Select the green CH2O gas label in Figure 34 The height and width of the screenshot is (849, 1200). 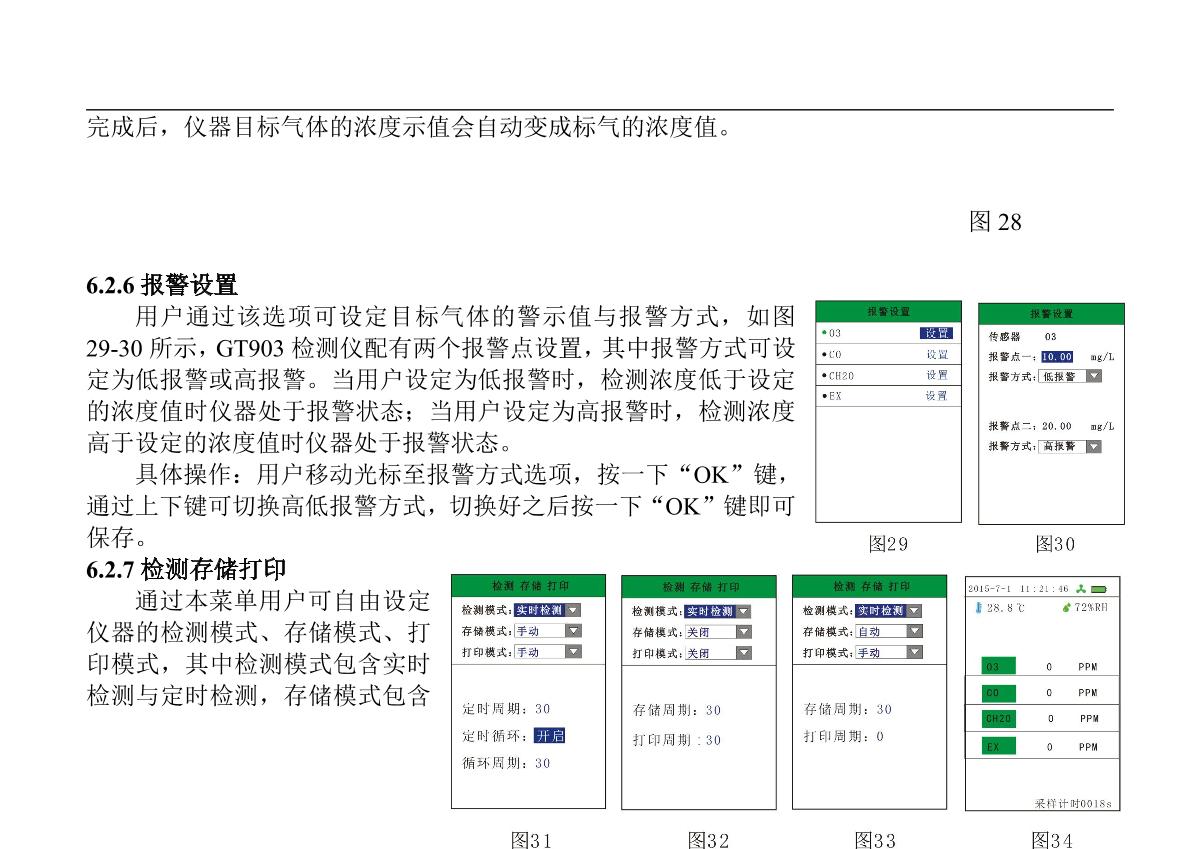998,718
